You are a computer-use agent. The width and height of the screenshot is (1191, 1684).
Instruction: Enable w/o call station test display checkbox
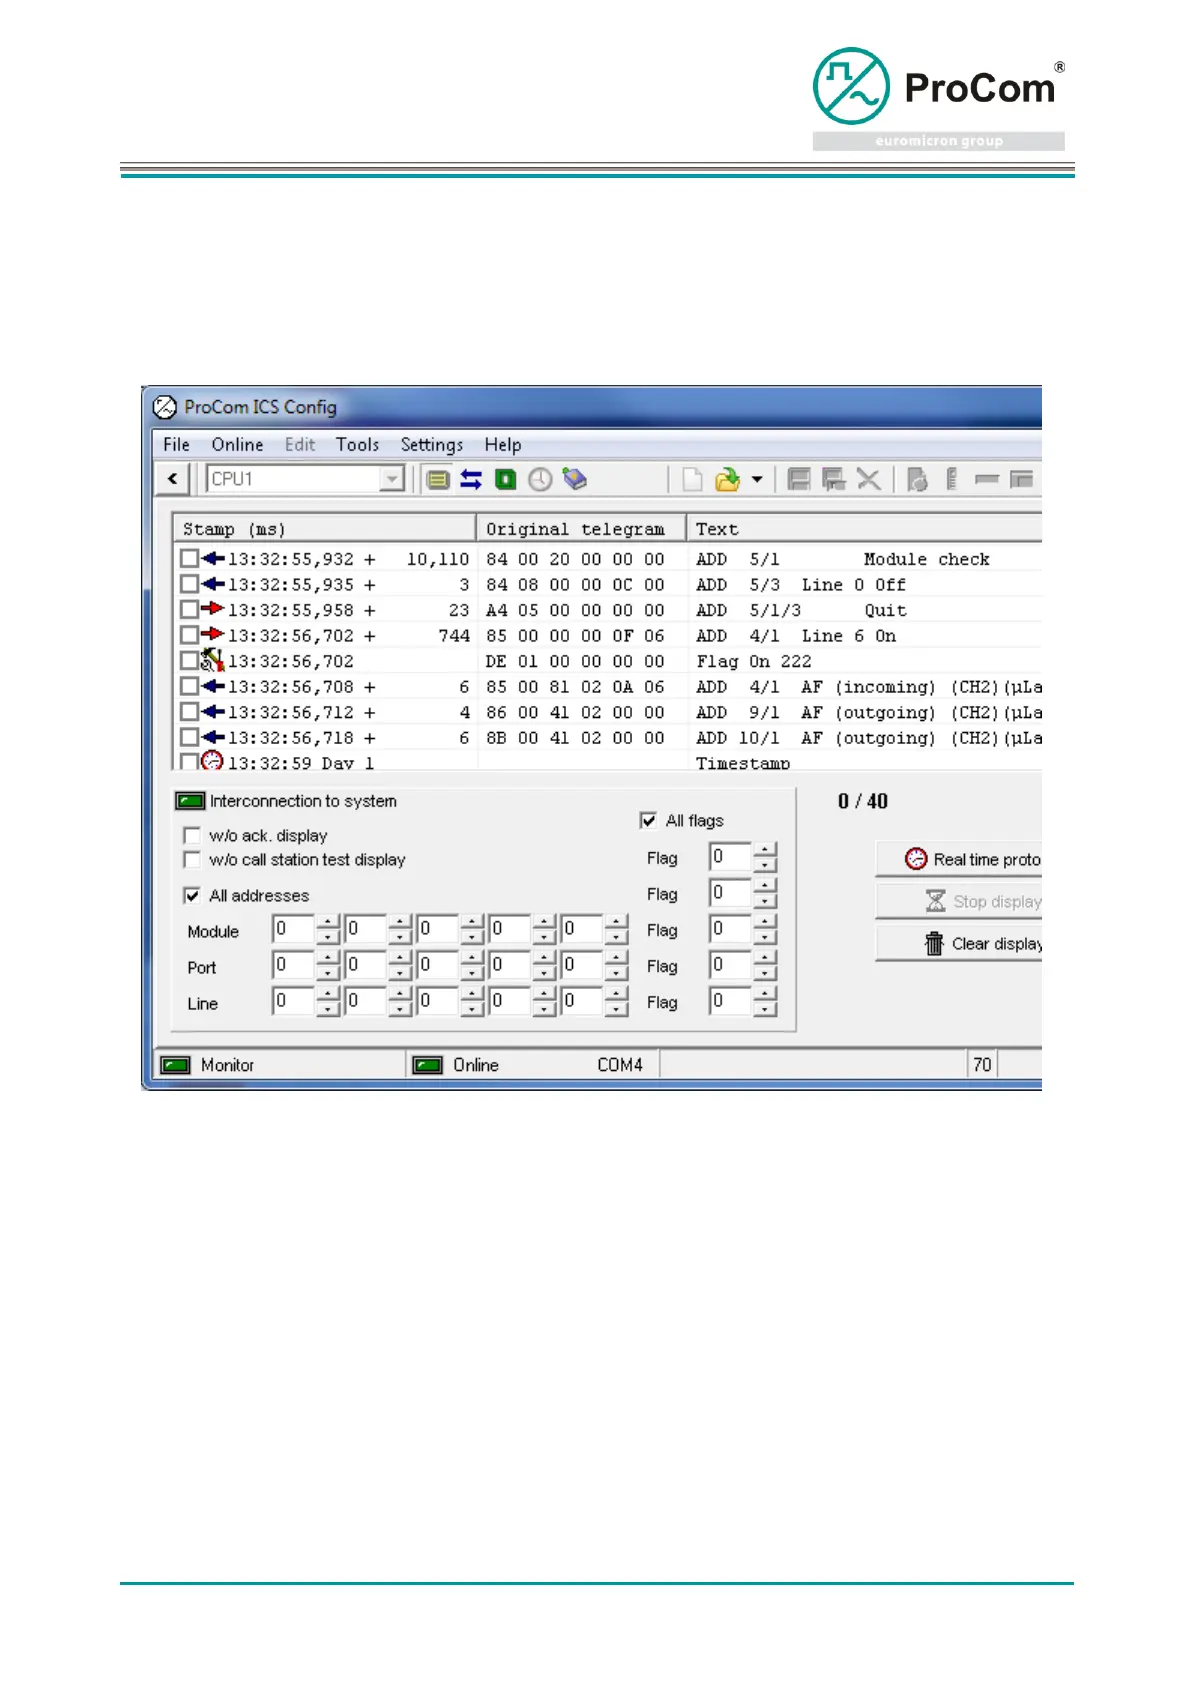(x=192, y=860)
